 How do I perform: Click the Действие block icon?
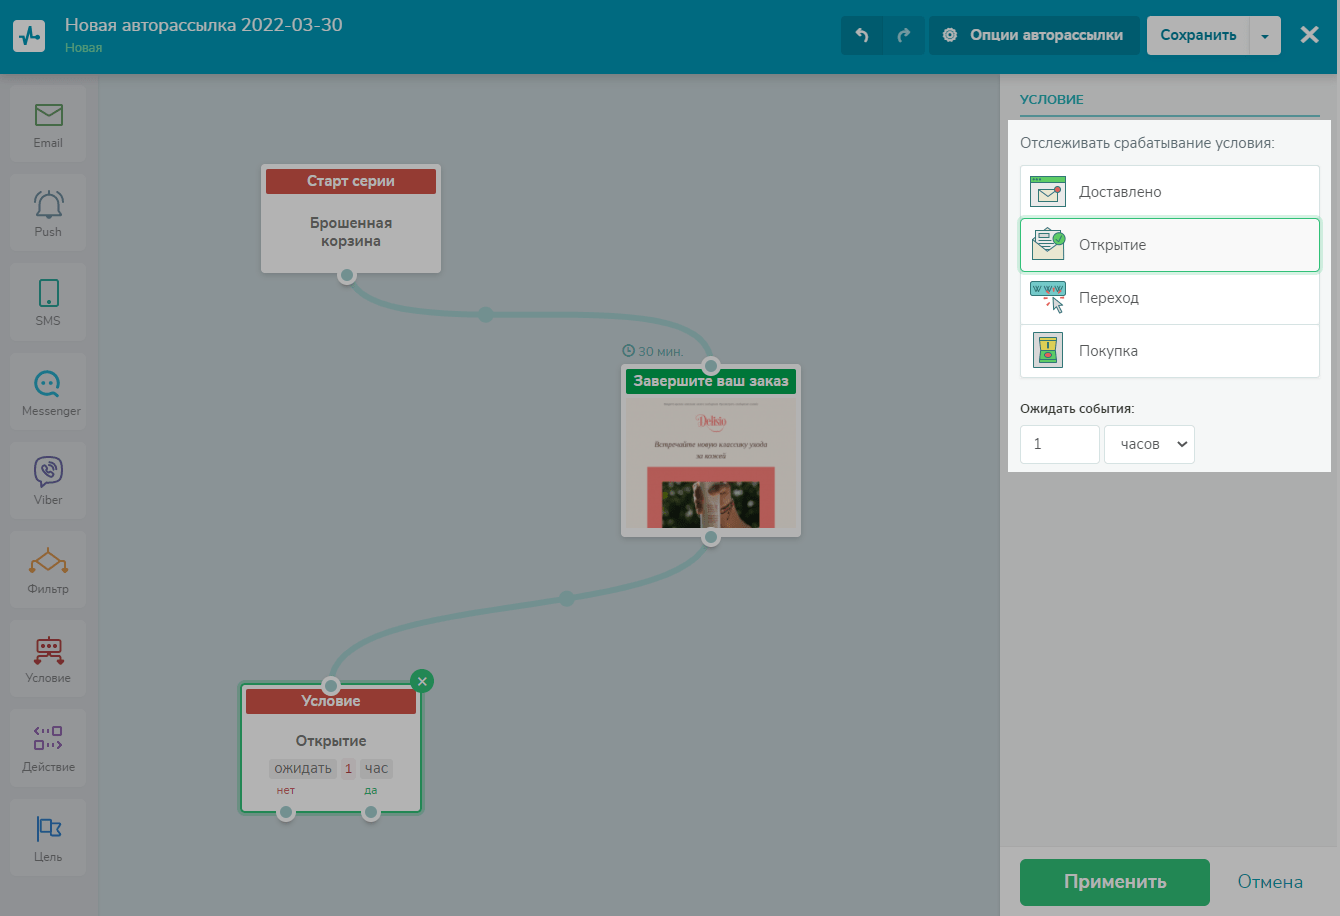48,748
